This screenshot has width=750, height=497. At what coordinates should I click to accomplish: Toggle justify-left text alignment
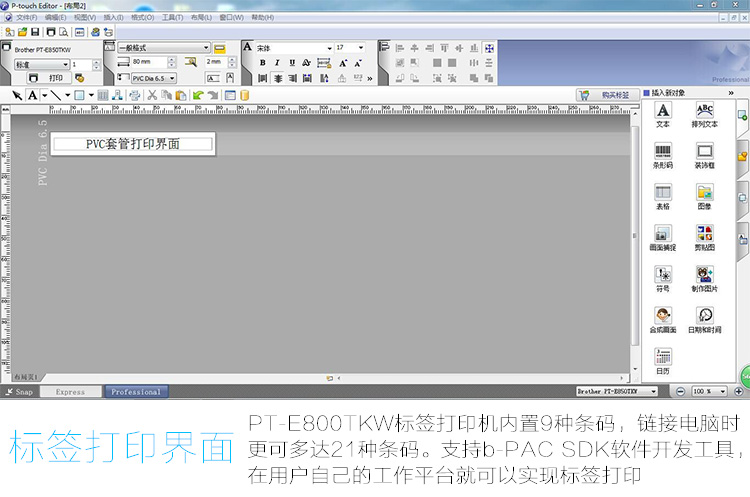(x=263, y=78)
